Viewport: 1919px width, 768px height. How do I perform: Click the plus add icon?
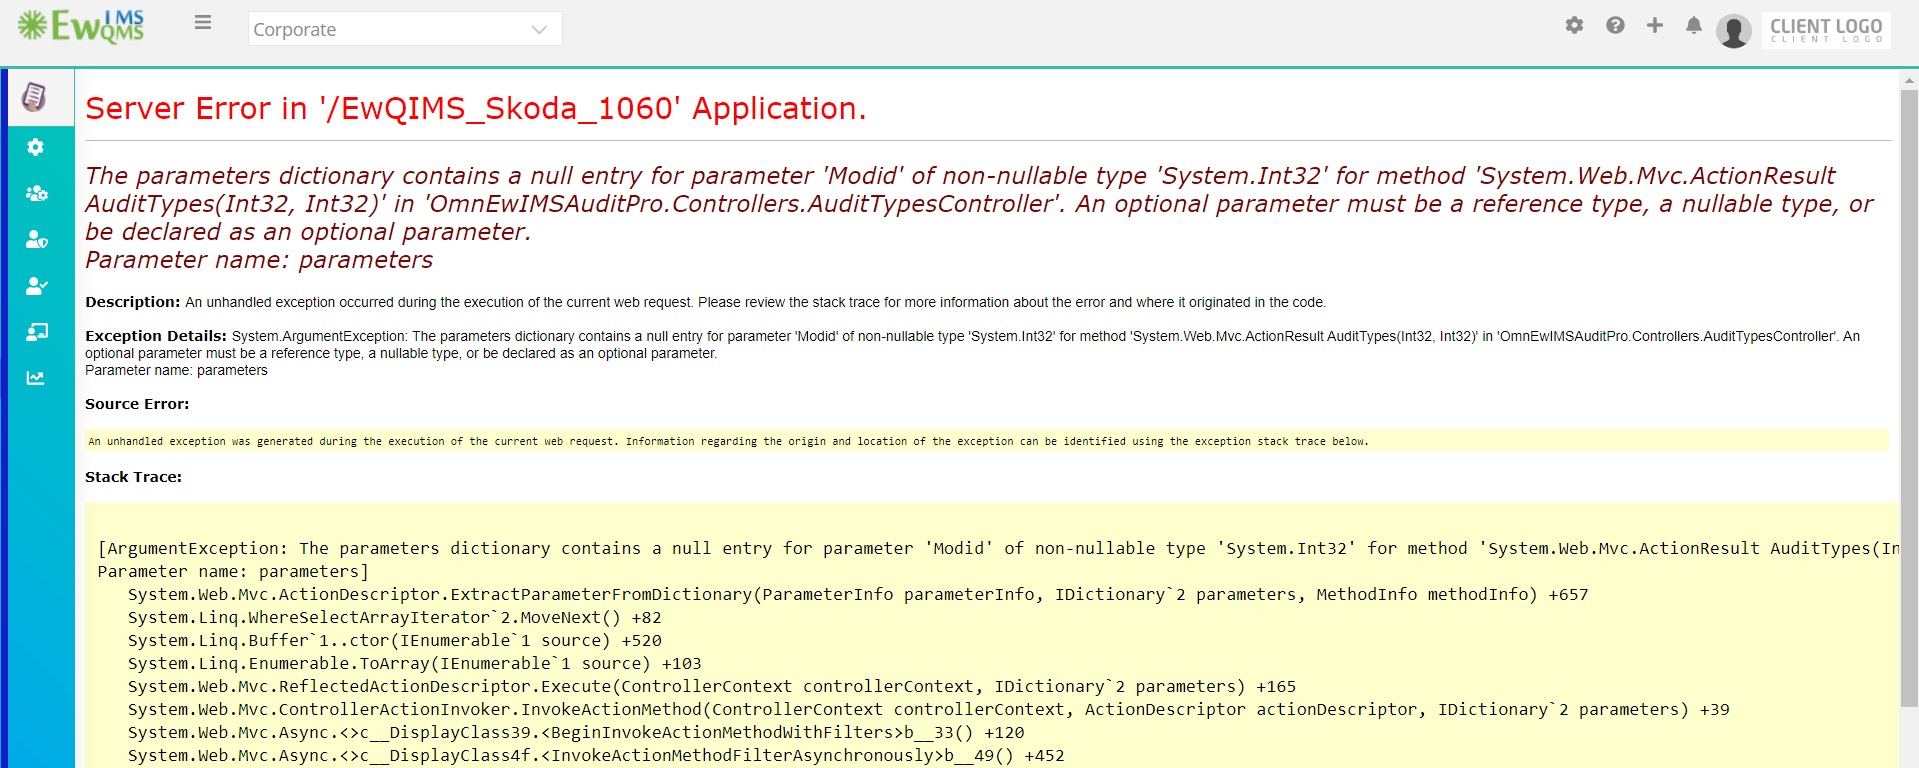point(1655,25)
